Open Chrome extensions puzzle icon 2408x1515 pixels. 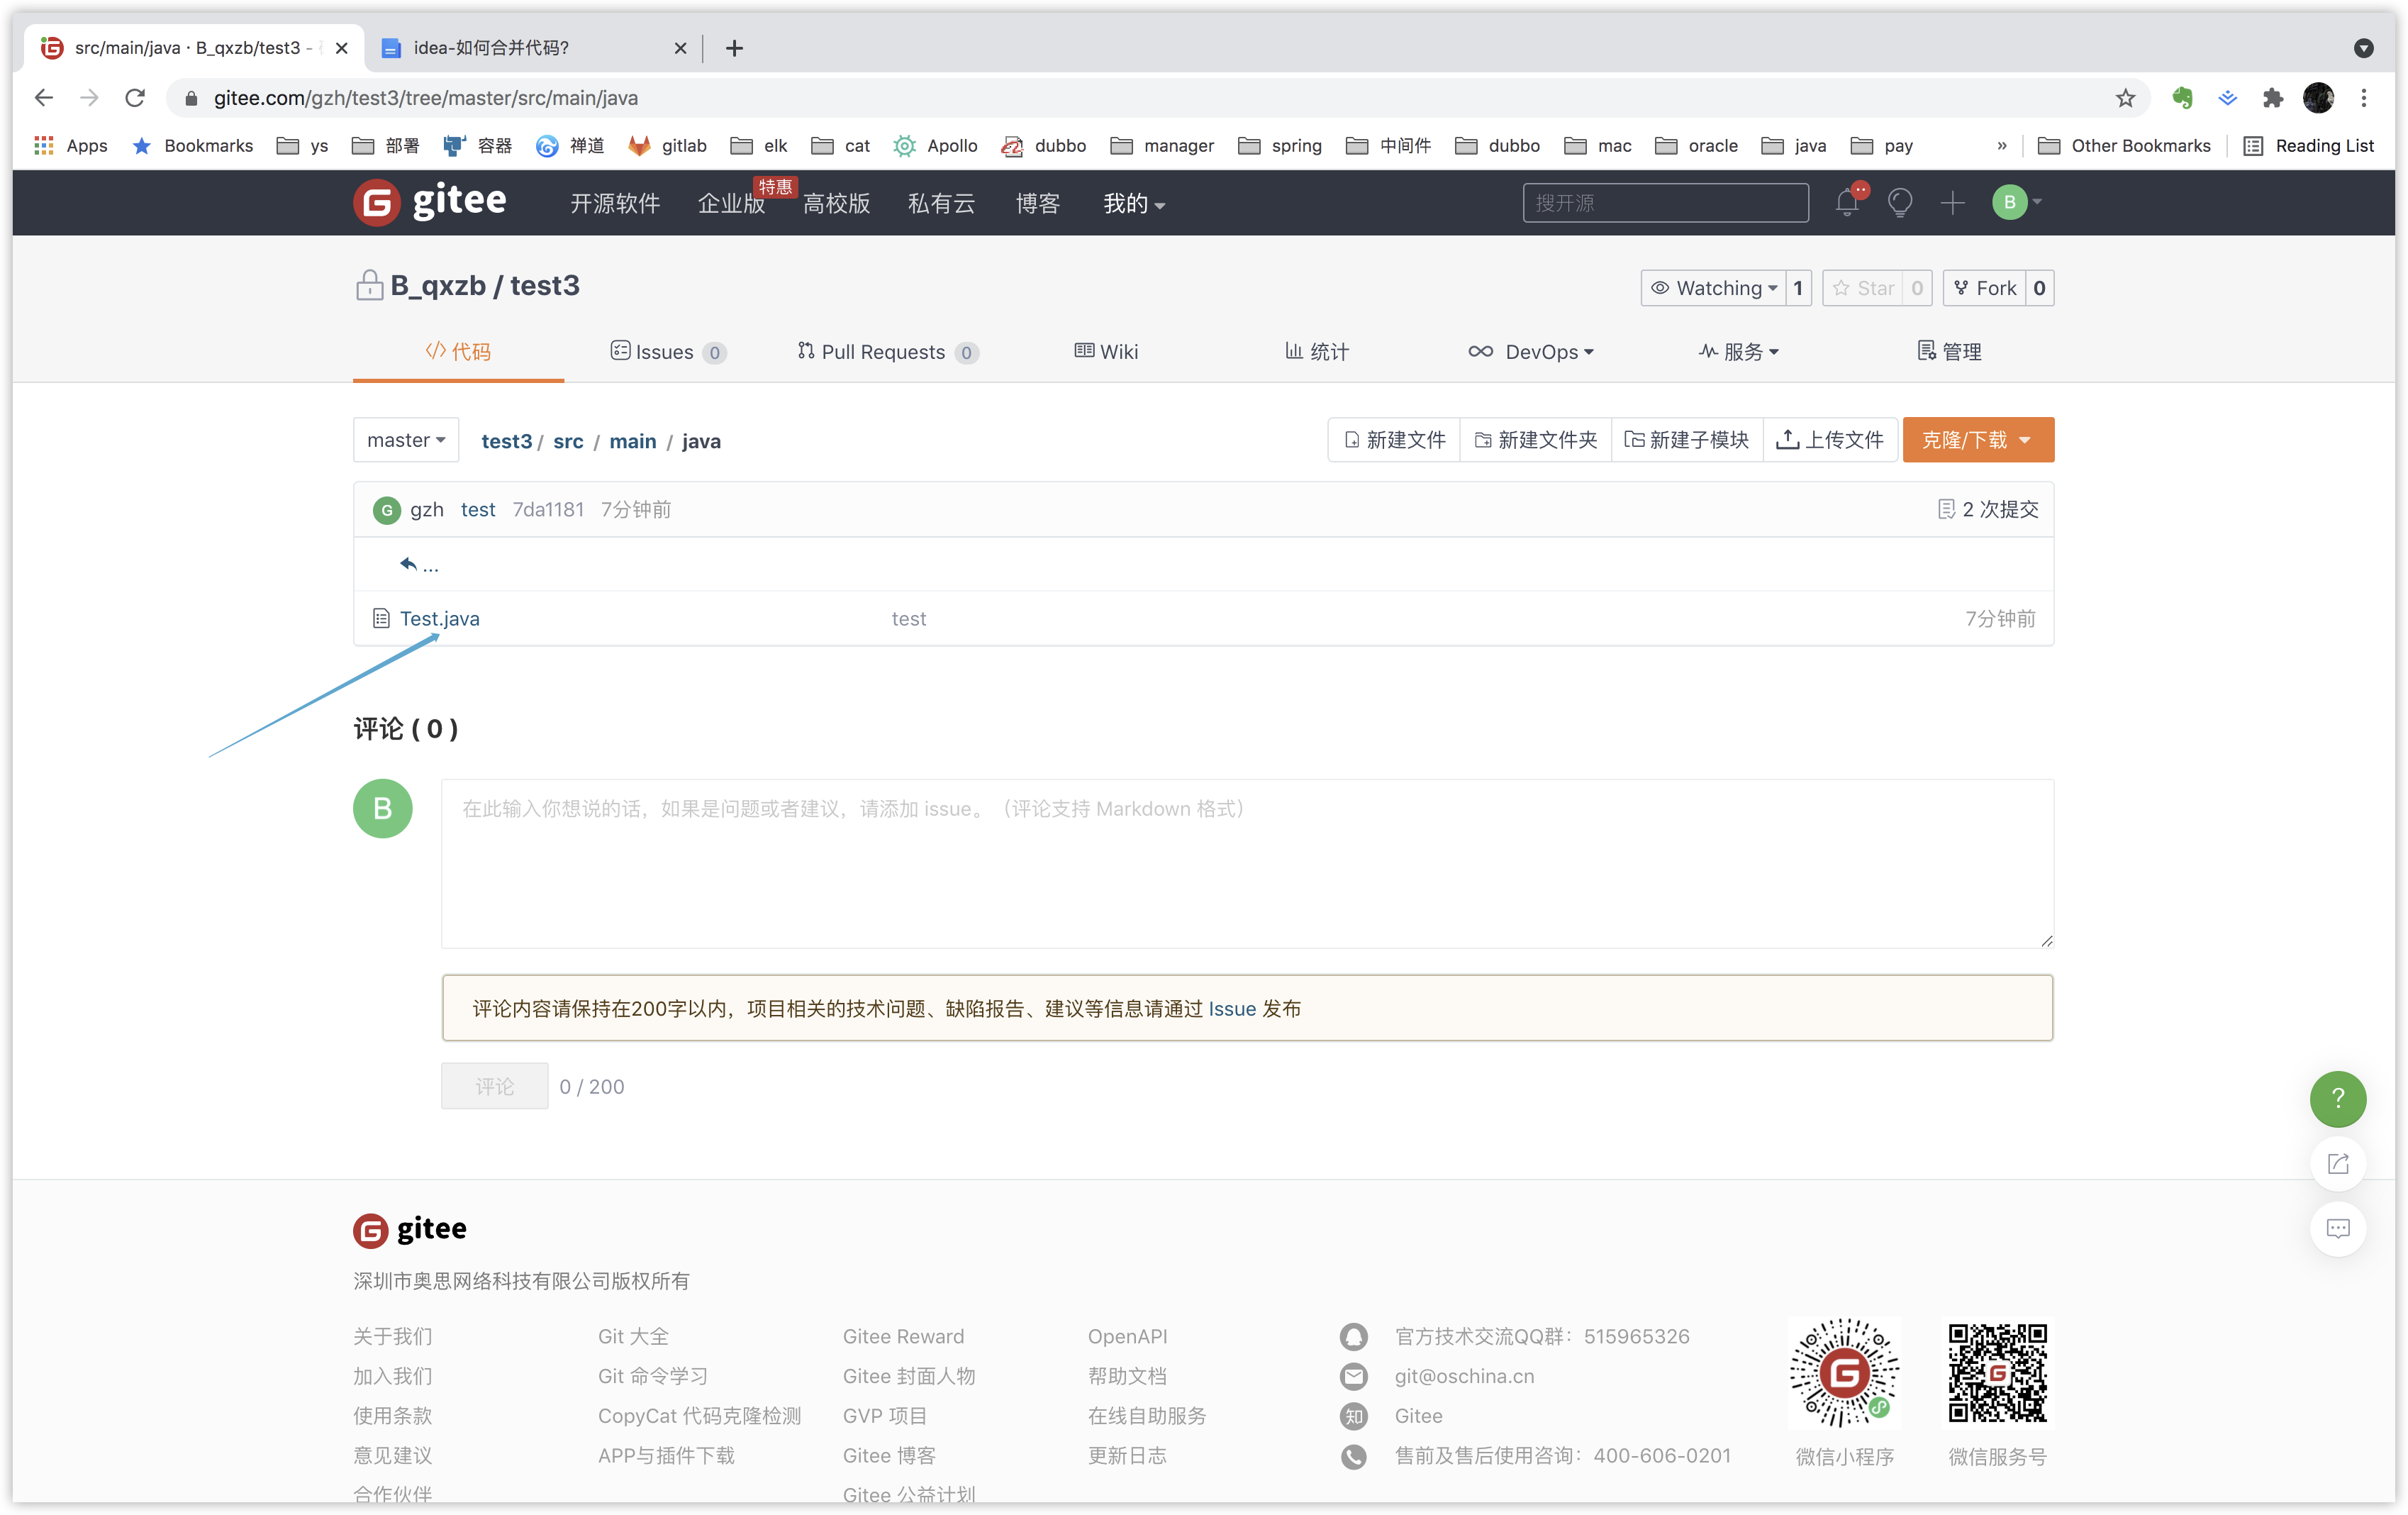pyautogui.click(x=2272, y=98)
